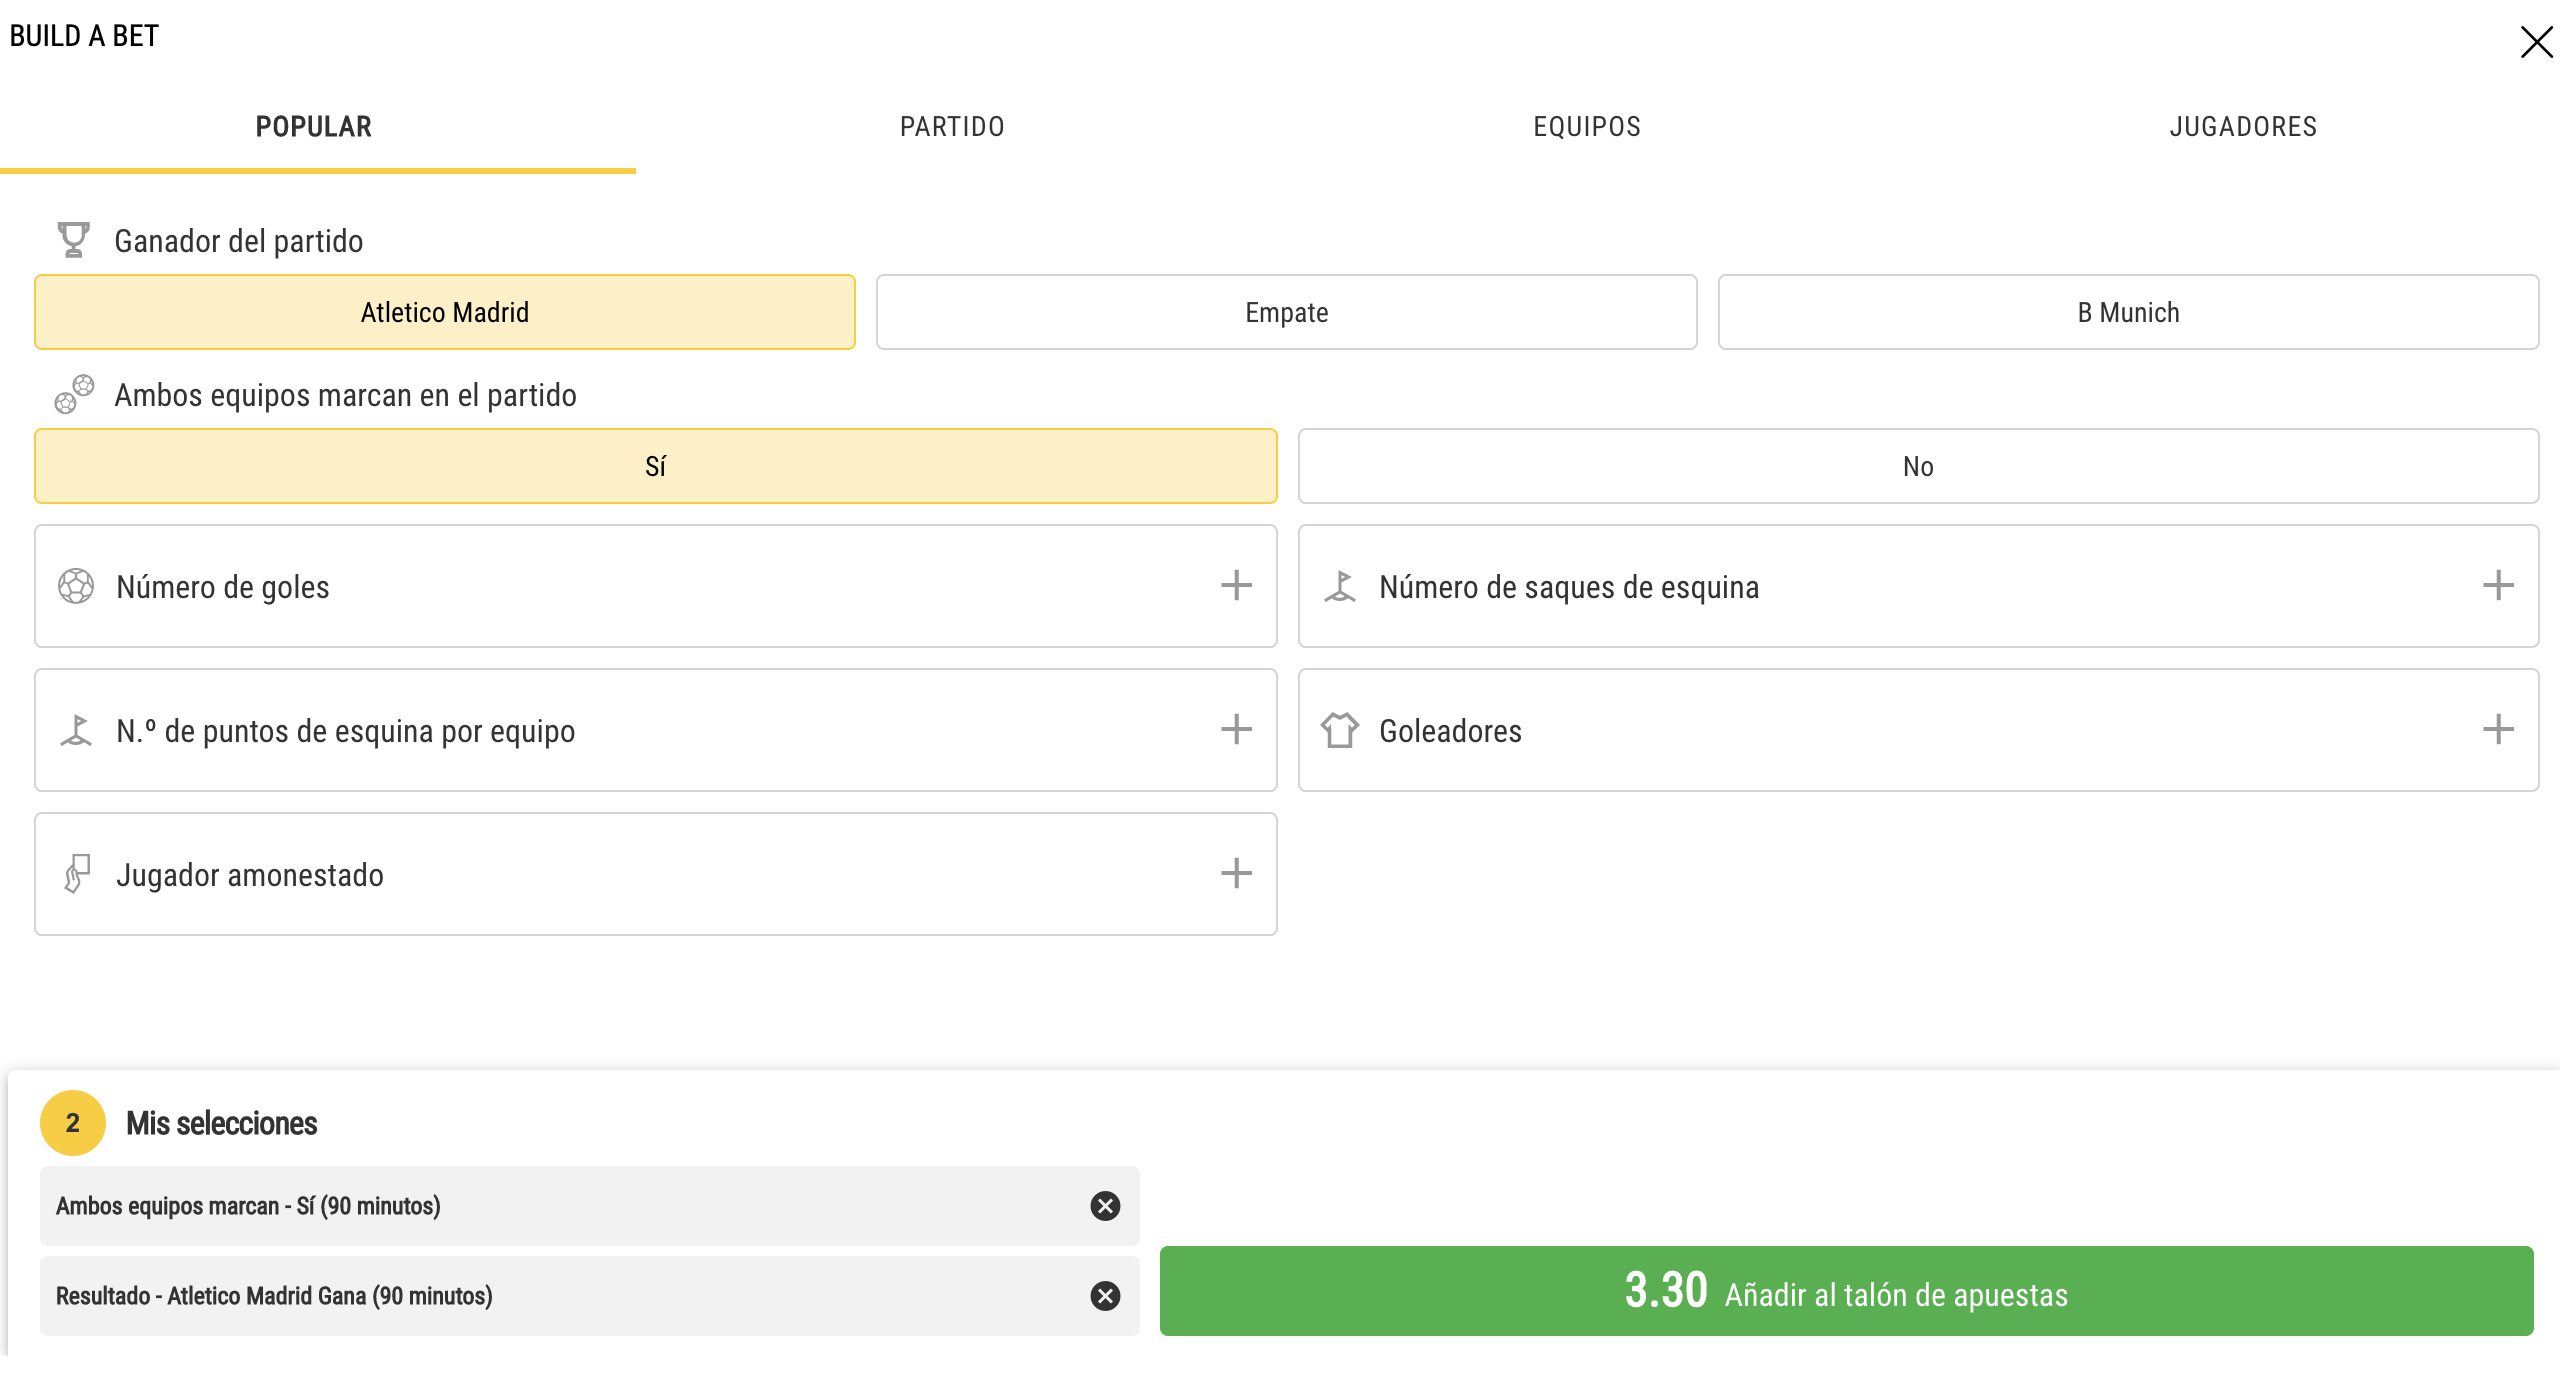Click the corner flag icon in saques de esquina
Image resolution: width=2560 pixels, height=1394 pixels.
tap(1340, 586)
